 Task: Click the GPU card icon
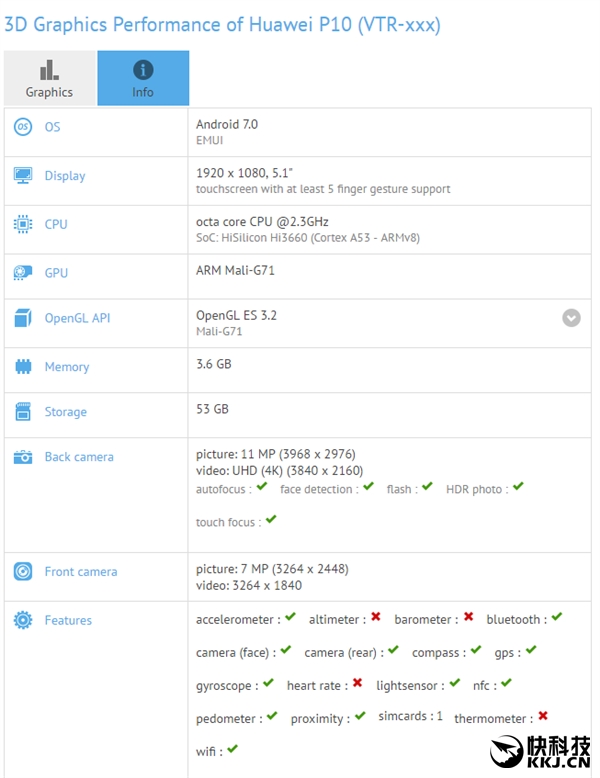[x=23, y=273]
